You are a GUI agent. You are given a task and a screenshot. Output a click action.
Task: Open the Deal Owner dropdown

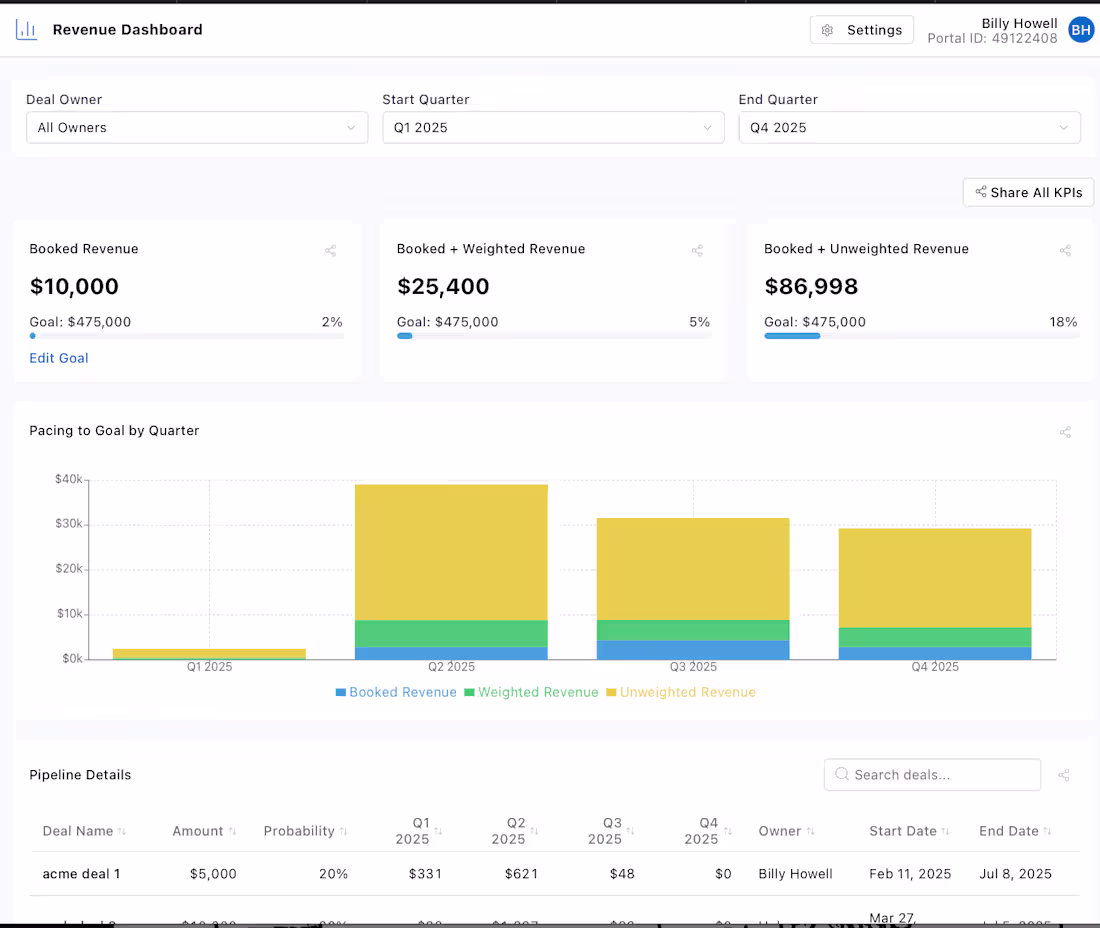click(x=197, y=128)
